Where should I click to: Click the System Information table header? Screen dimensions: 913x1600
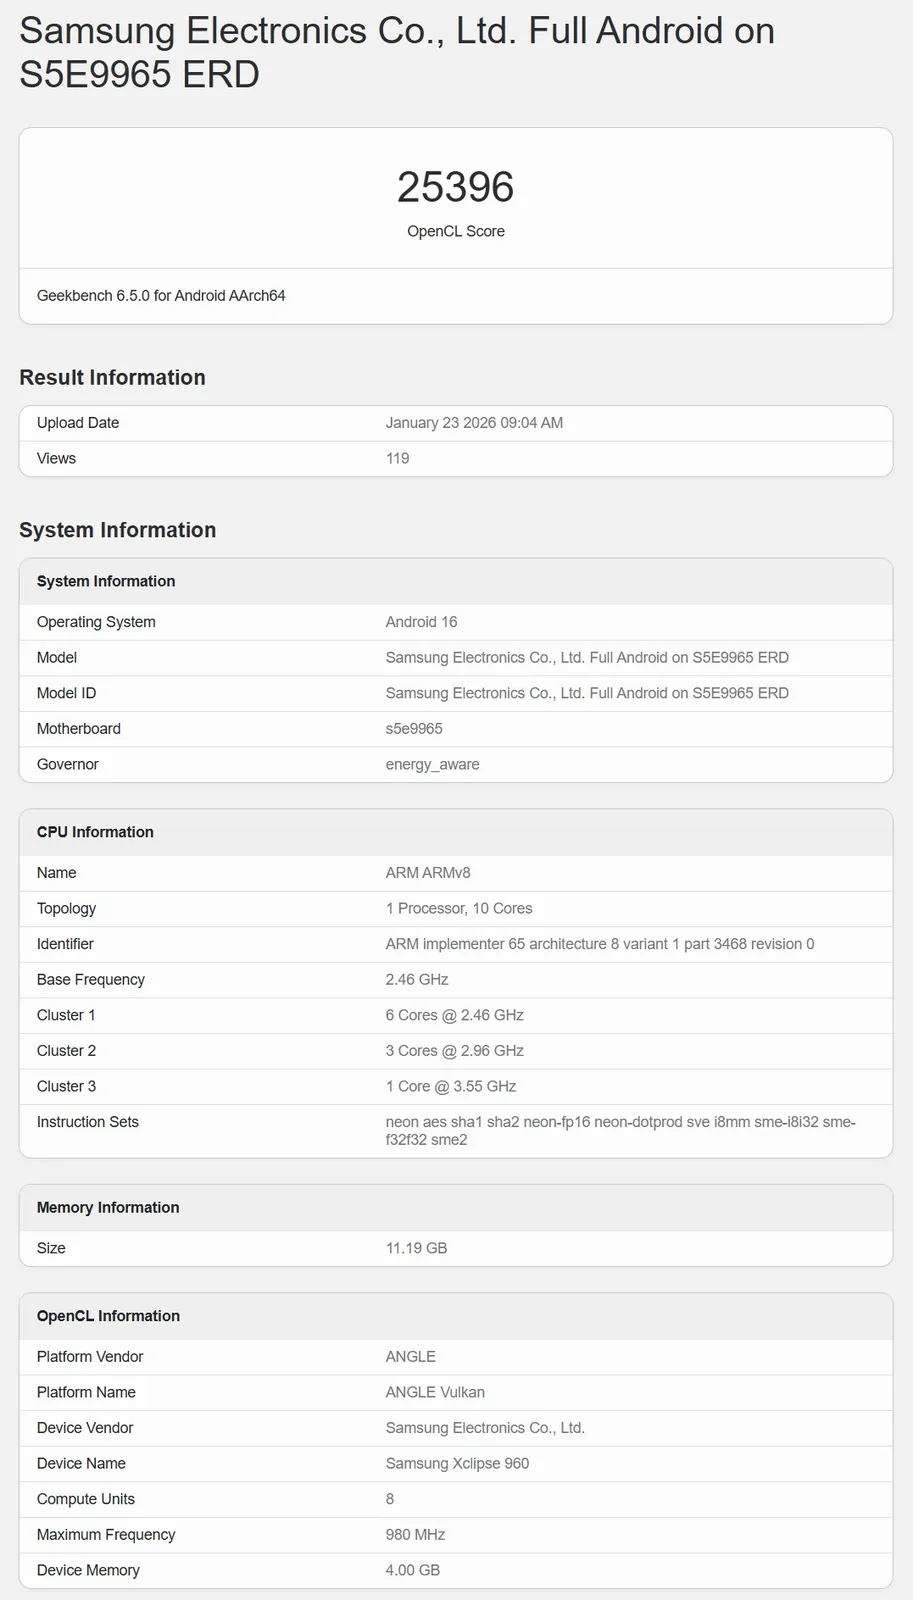106,581
